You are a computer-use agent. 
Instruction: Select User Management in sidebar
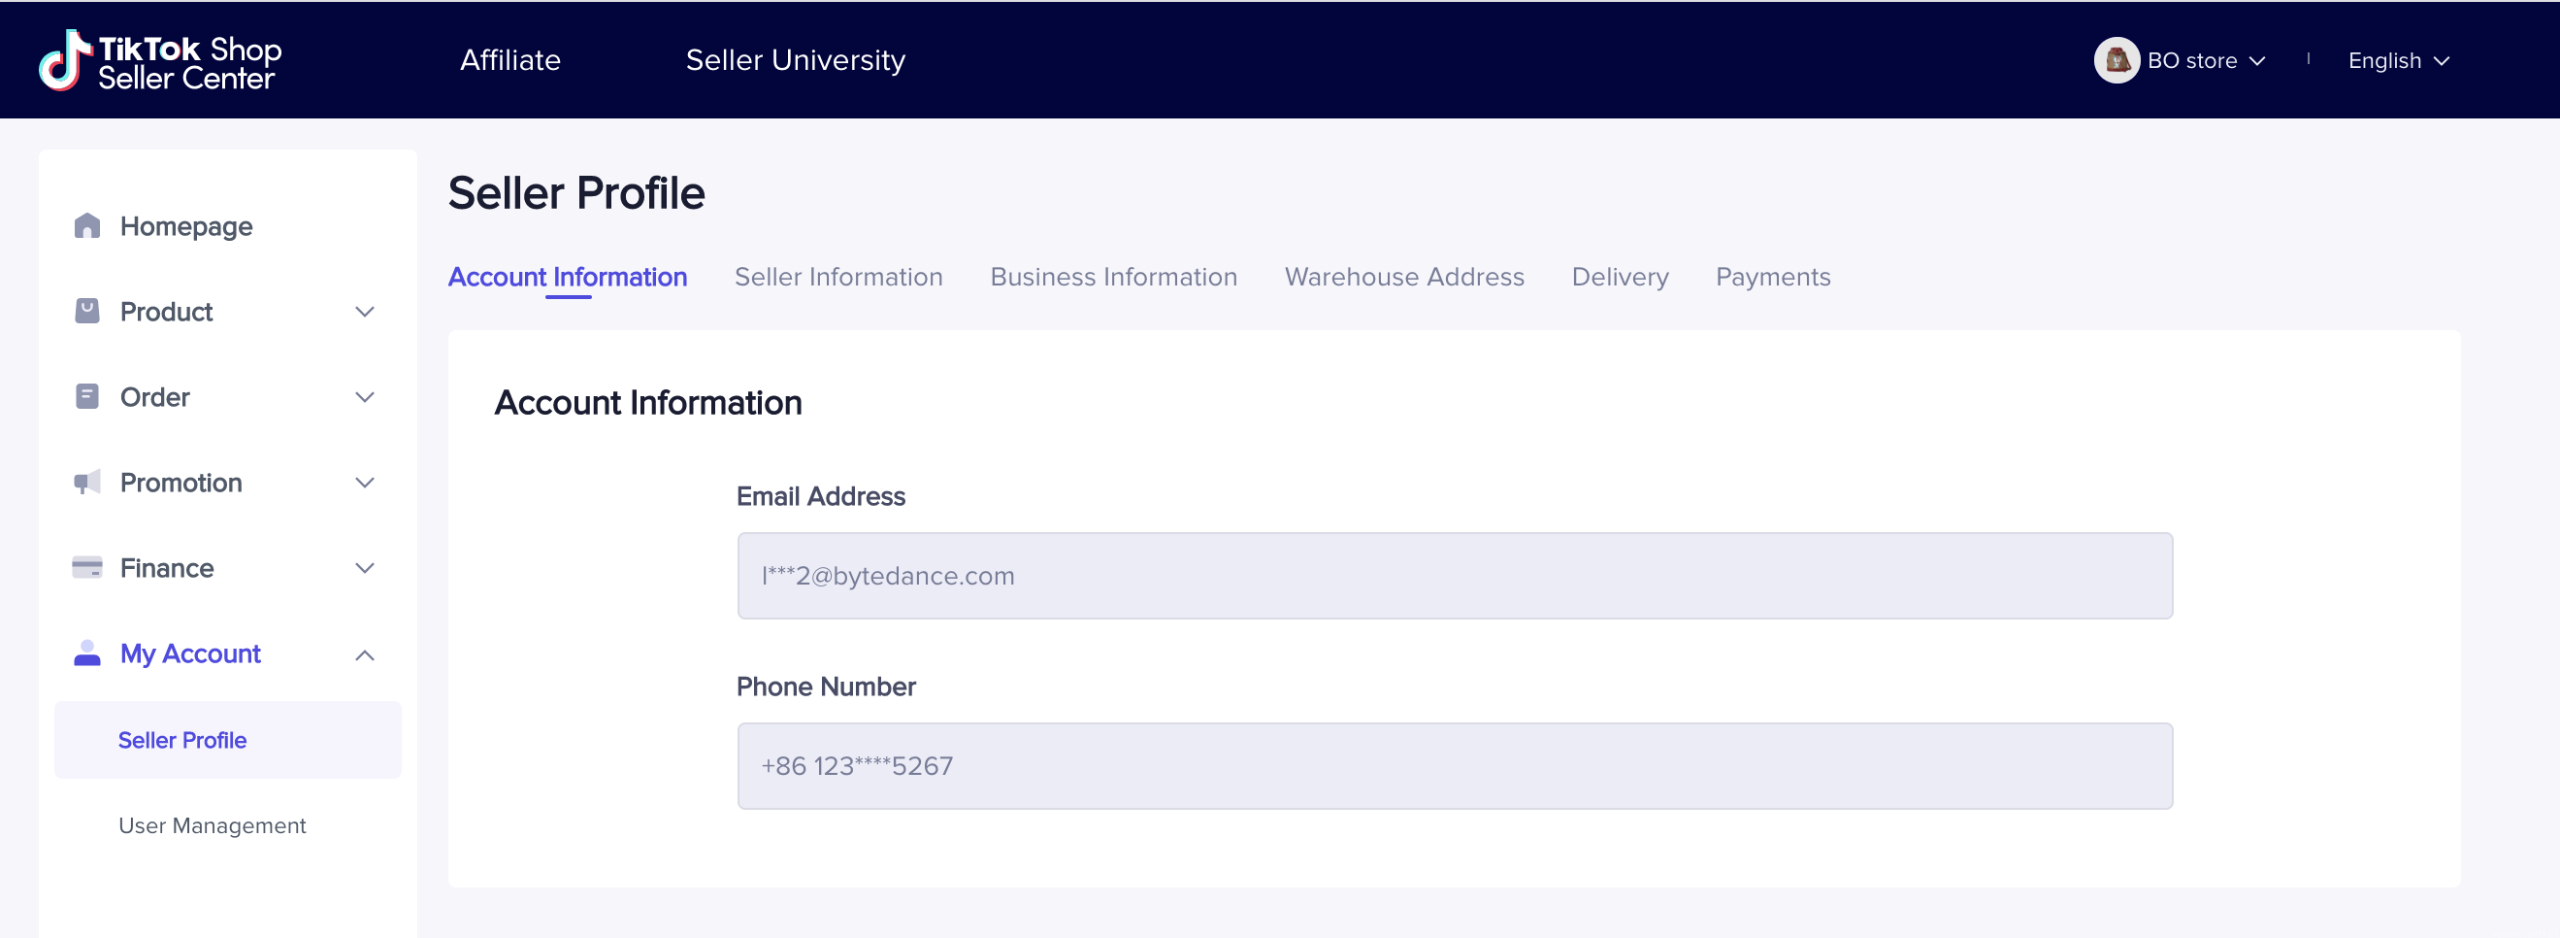pos(212,825)
